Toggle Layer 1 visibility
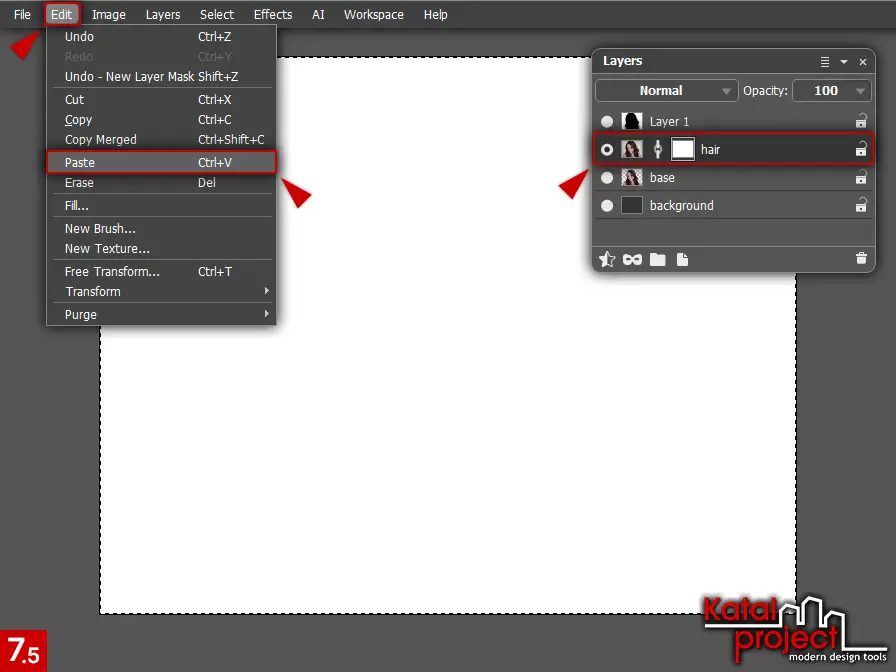896x672 pixels. pos(607,120)
